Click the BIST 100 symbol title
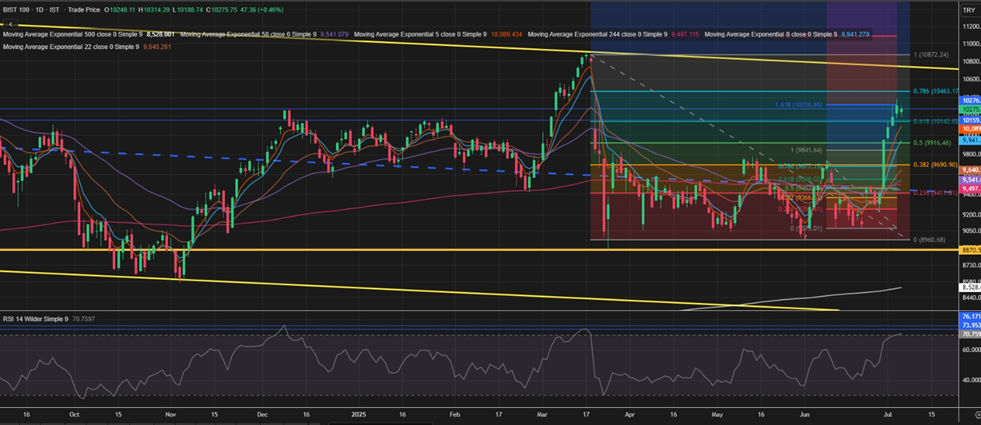This screenshot has width=981, height=425. coord(22,9)
